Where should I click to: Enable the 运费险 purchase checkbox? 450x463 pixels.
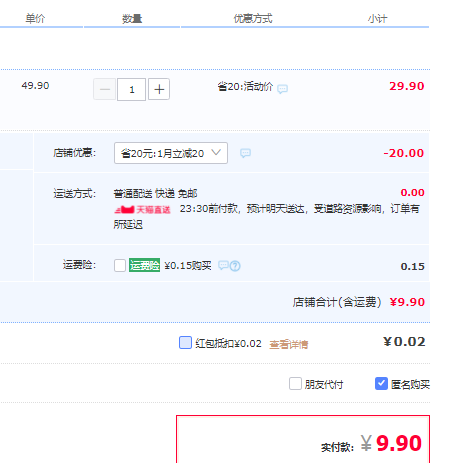(120, 265)
